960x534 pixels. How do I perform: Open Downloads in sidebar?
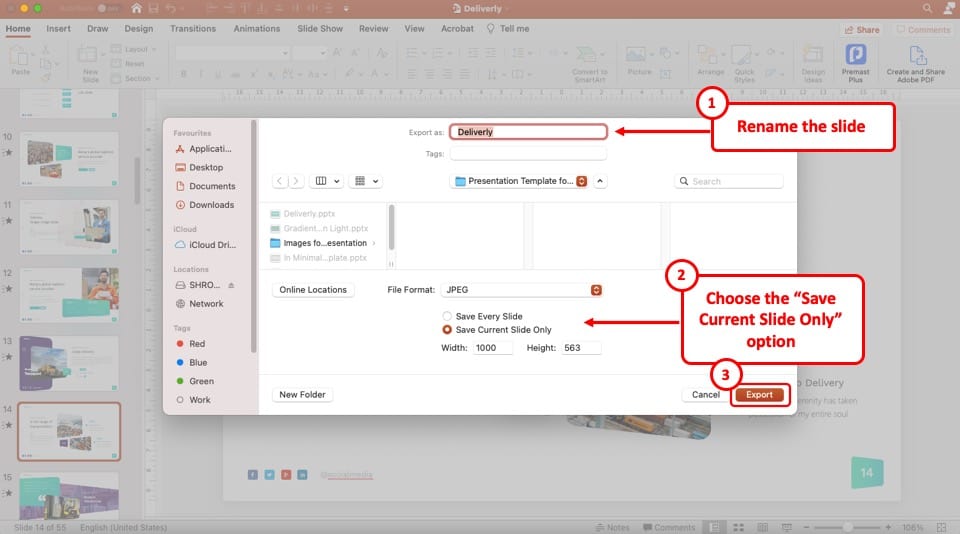pyautogui.click(x=205, y=205)
